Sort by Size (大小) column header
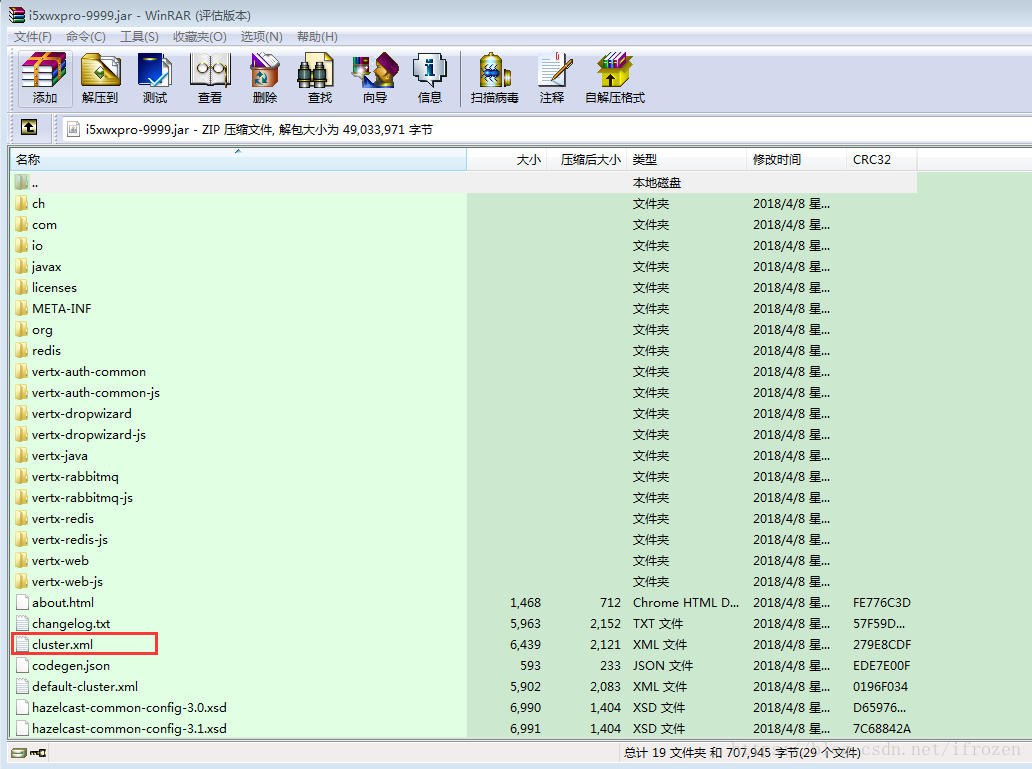This screenshot has height=769, width=1032. 507,159
